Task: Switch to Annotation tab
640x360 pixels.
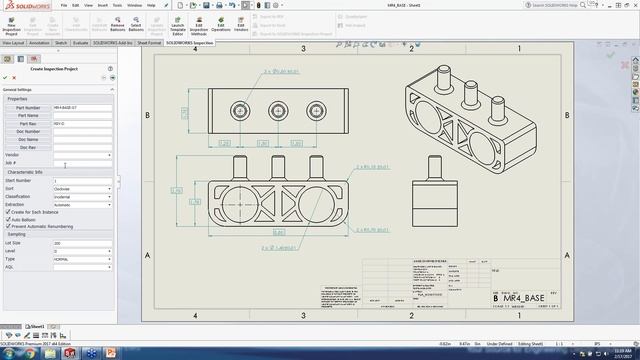Action: [x=39, y=43]
